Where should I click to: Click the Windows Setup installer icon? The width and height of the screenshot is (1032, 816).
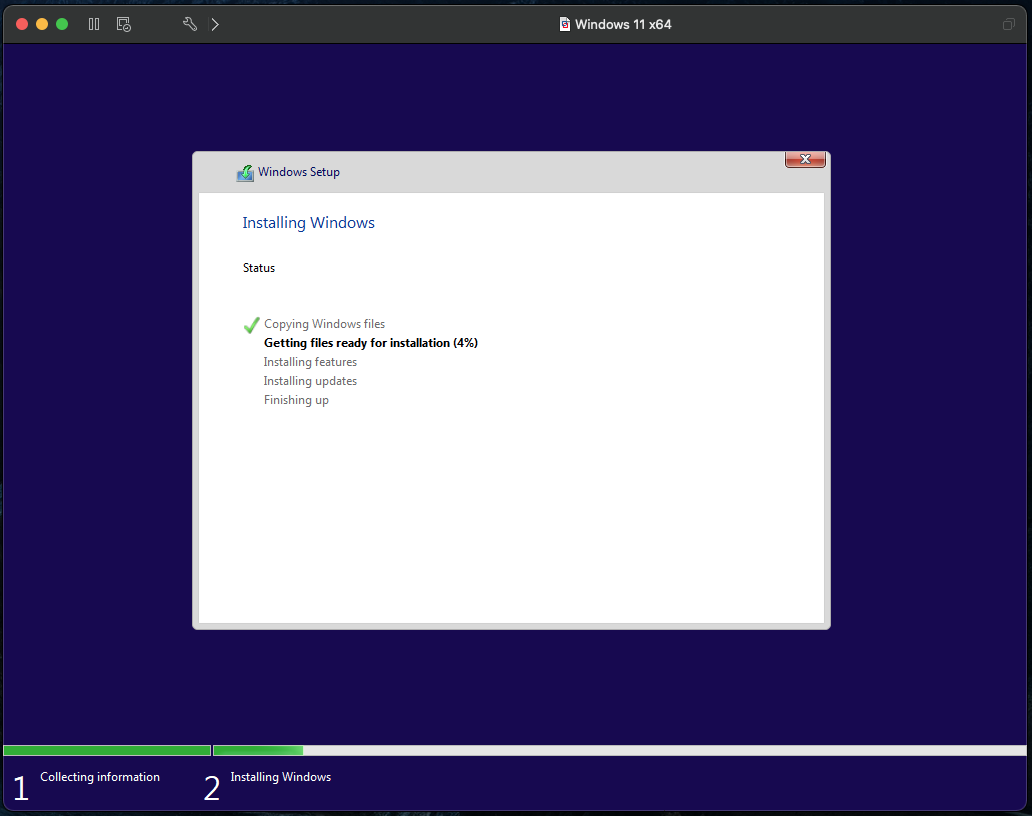coord(245,172)
